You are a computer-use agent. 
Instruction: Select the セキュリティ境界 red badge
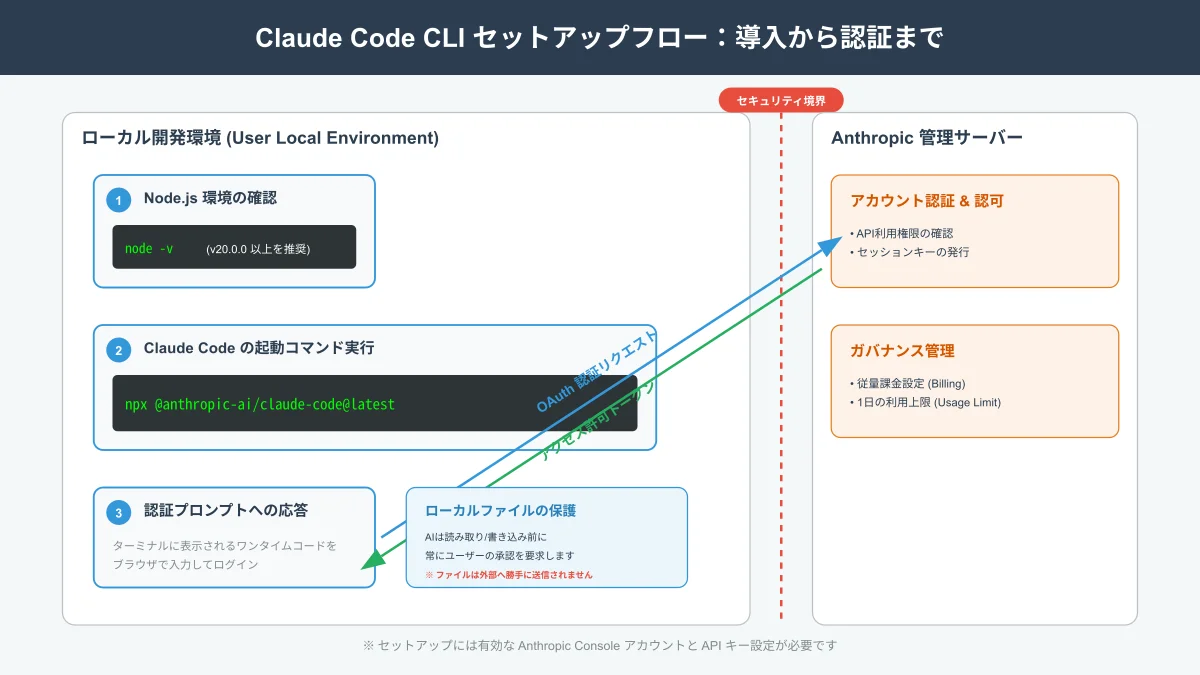[781, 100]
